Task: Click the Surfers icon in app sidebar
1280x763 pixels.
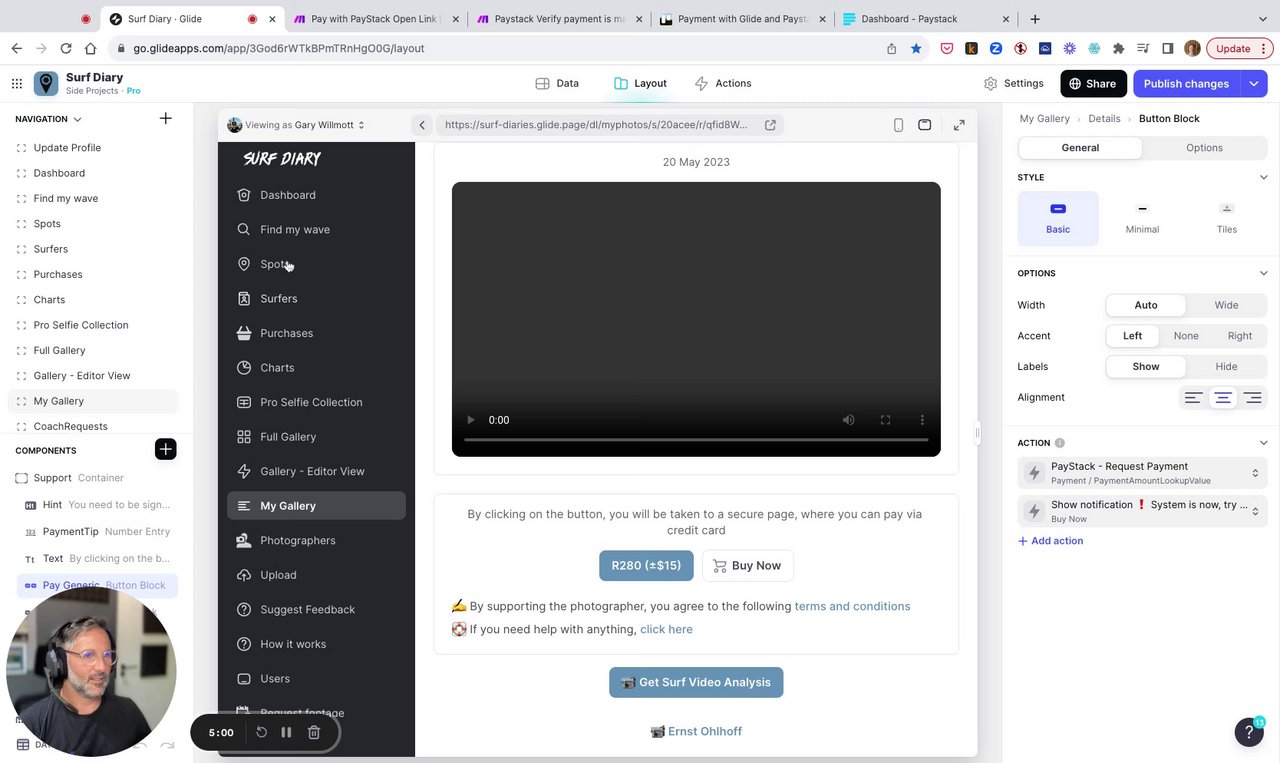Action: (x=244, y=298)
